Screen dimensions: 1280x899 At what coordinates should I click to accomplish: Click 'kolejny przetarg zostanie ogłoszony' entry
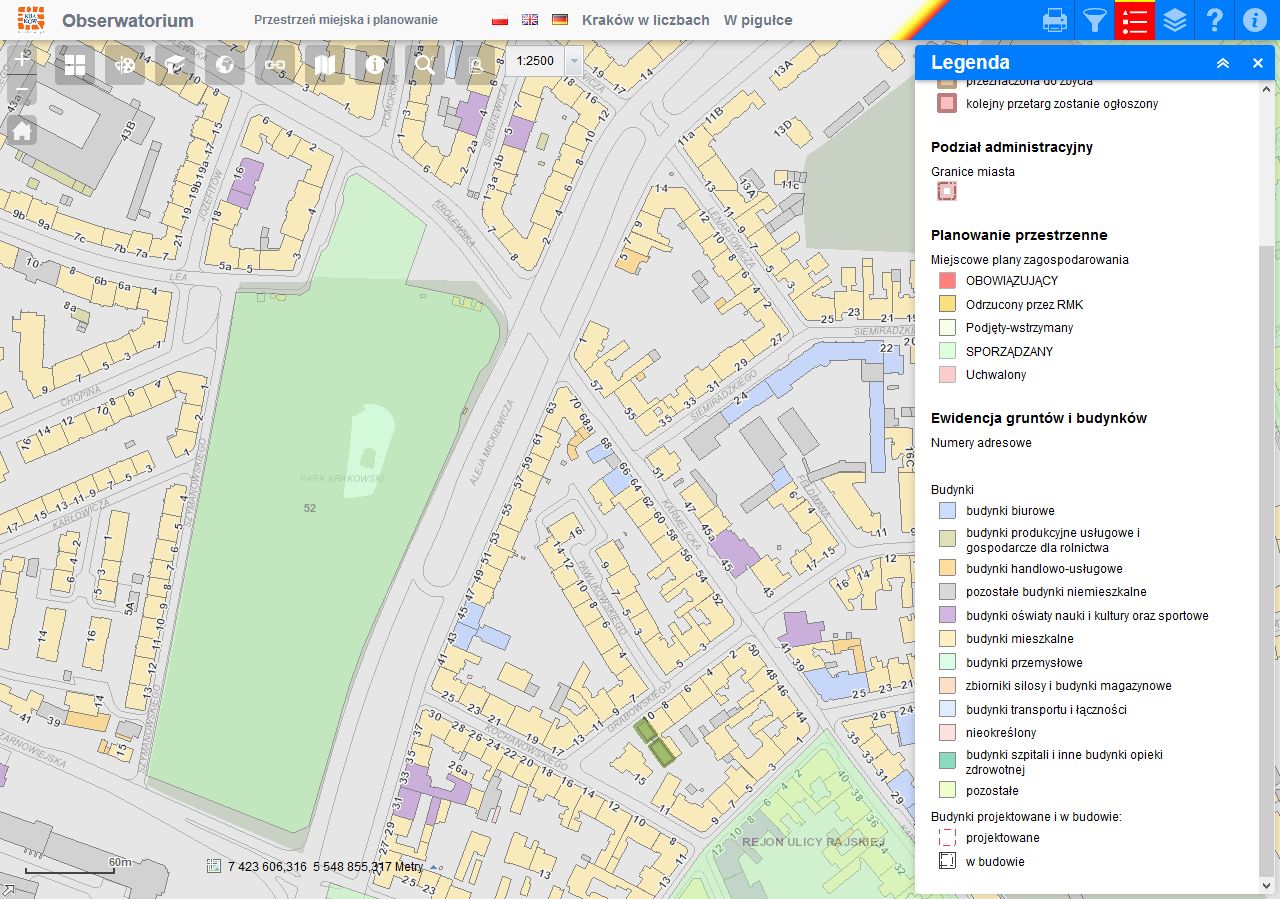point(1062,103)
